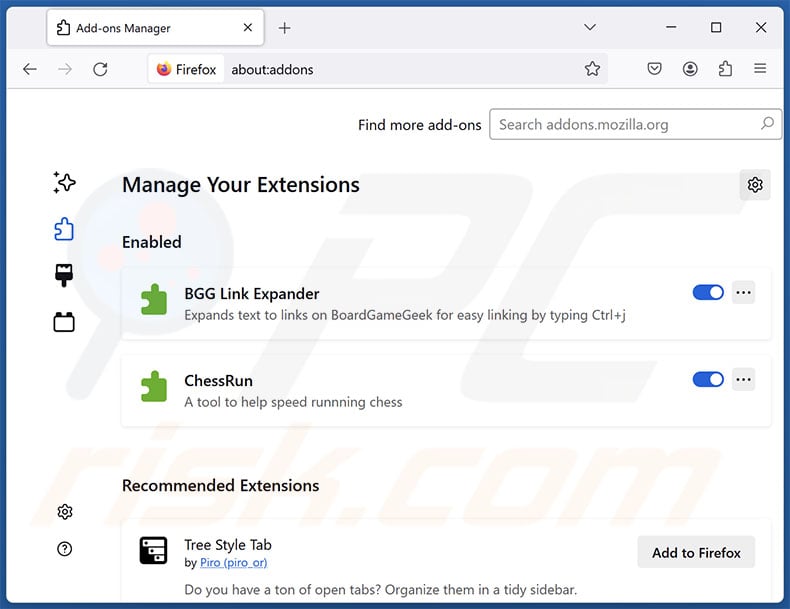Viewport: 790px width, 609px height.
Task: Click the Tree Style Tab title
Action: (228, 545)
